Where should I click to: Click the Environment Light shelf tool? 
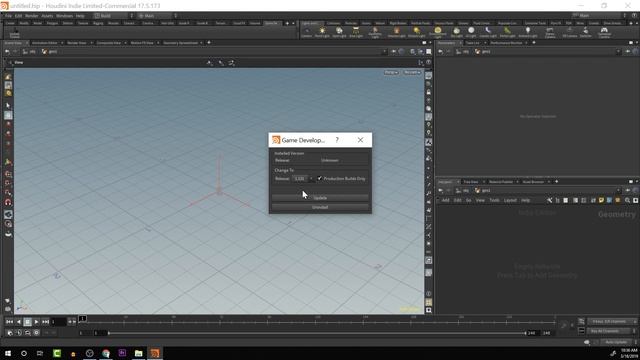[x=438, y=32]
